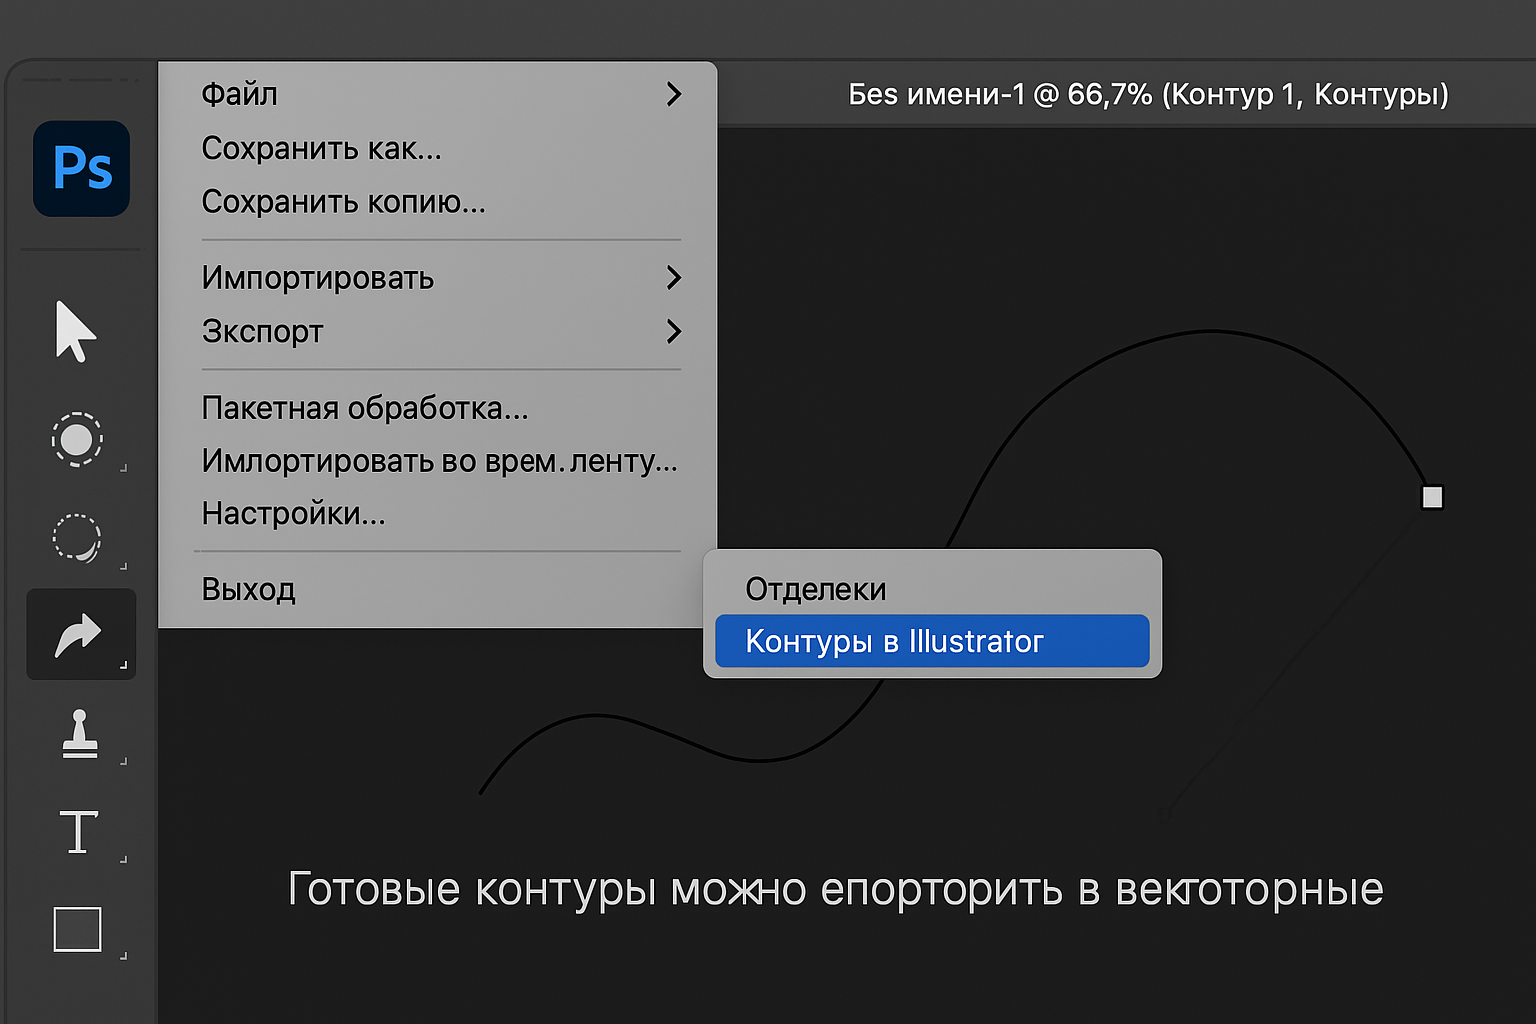Click the chevron beside Экспорт

point(674,331)
